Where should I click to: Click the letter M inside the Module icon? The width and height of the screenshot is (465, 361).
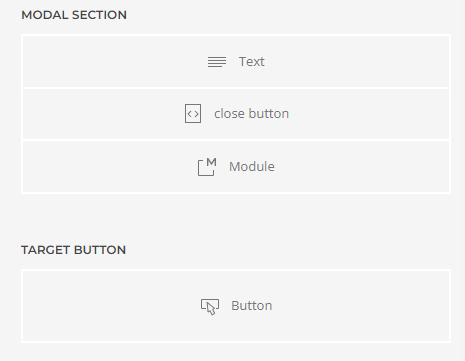(211, 162)
